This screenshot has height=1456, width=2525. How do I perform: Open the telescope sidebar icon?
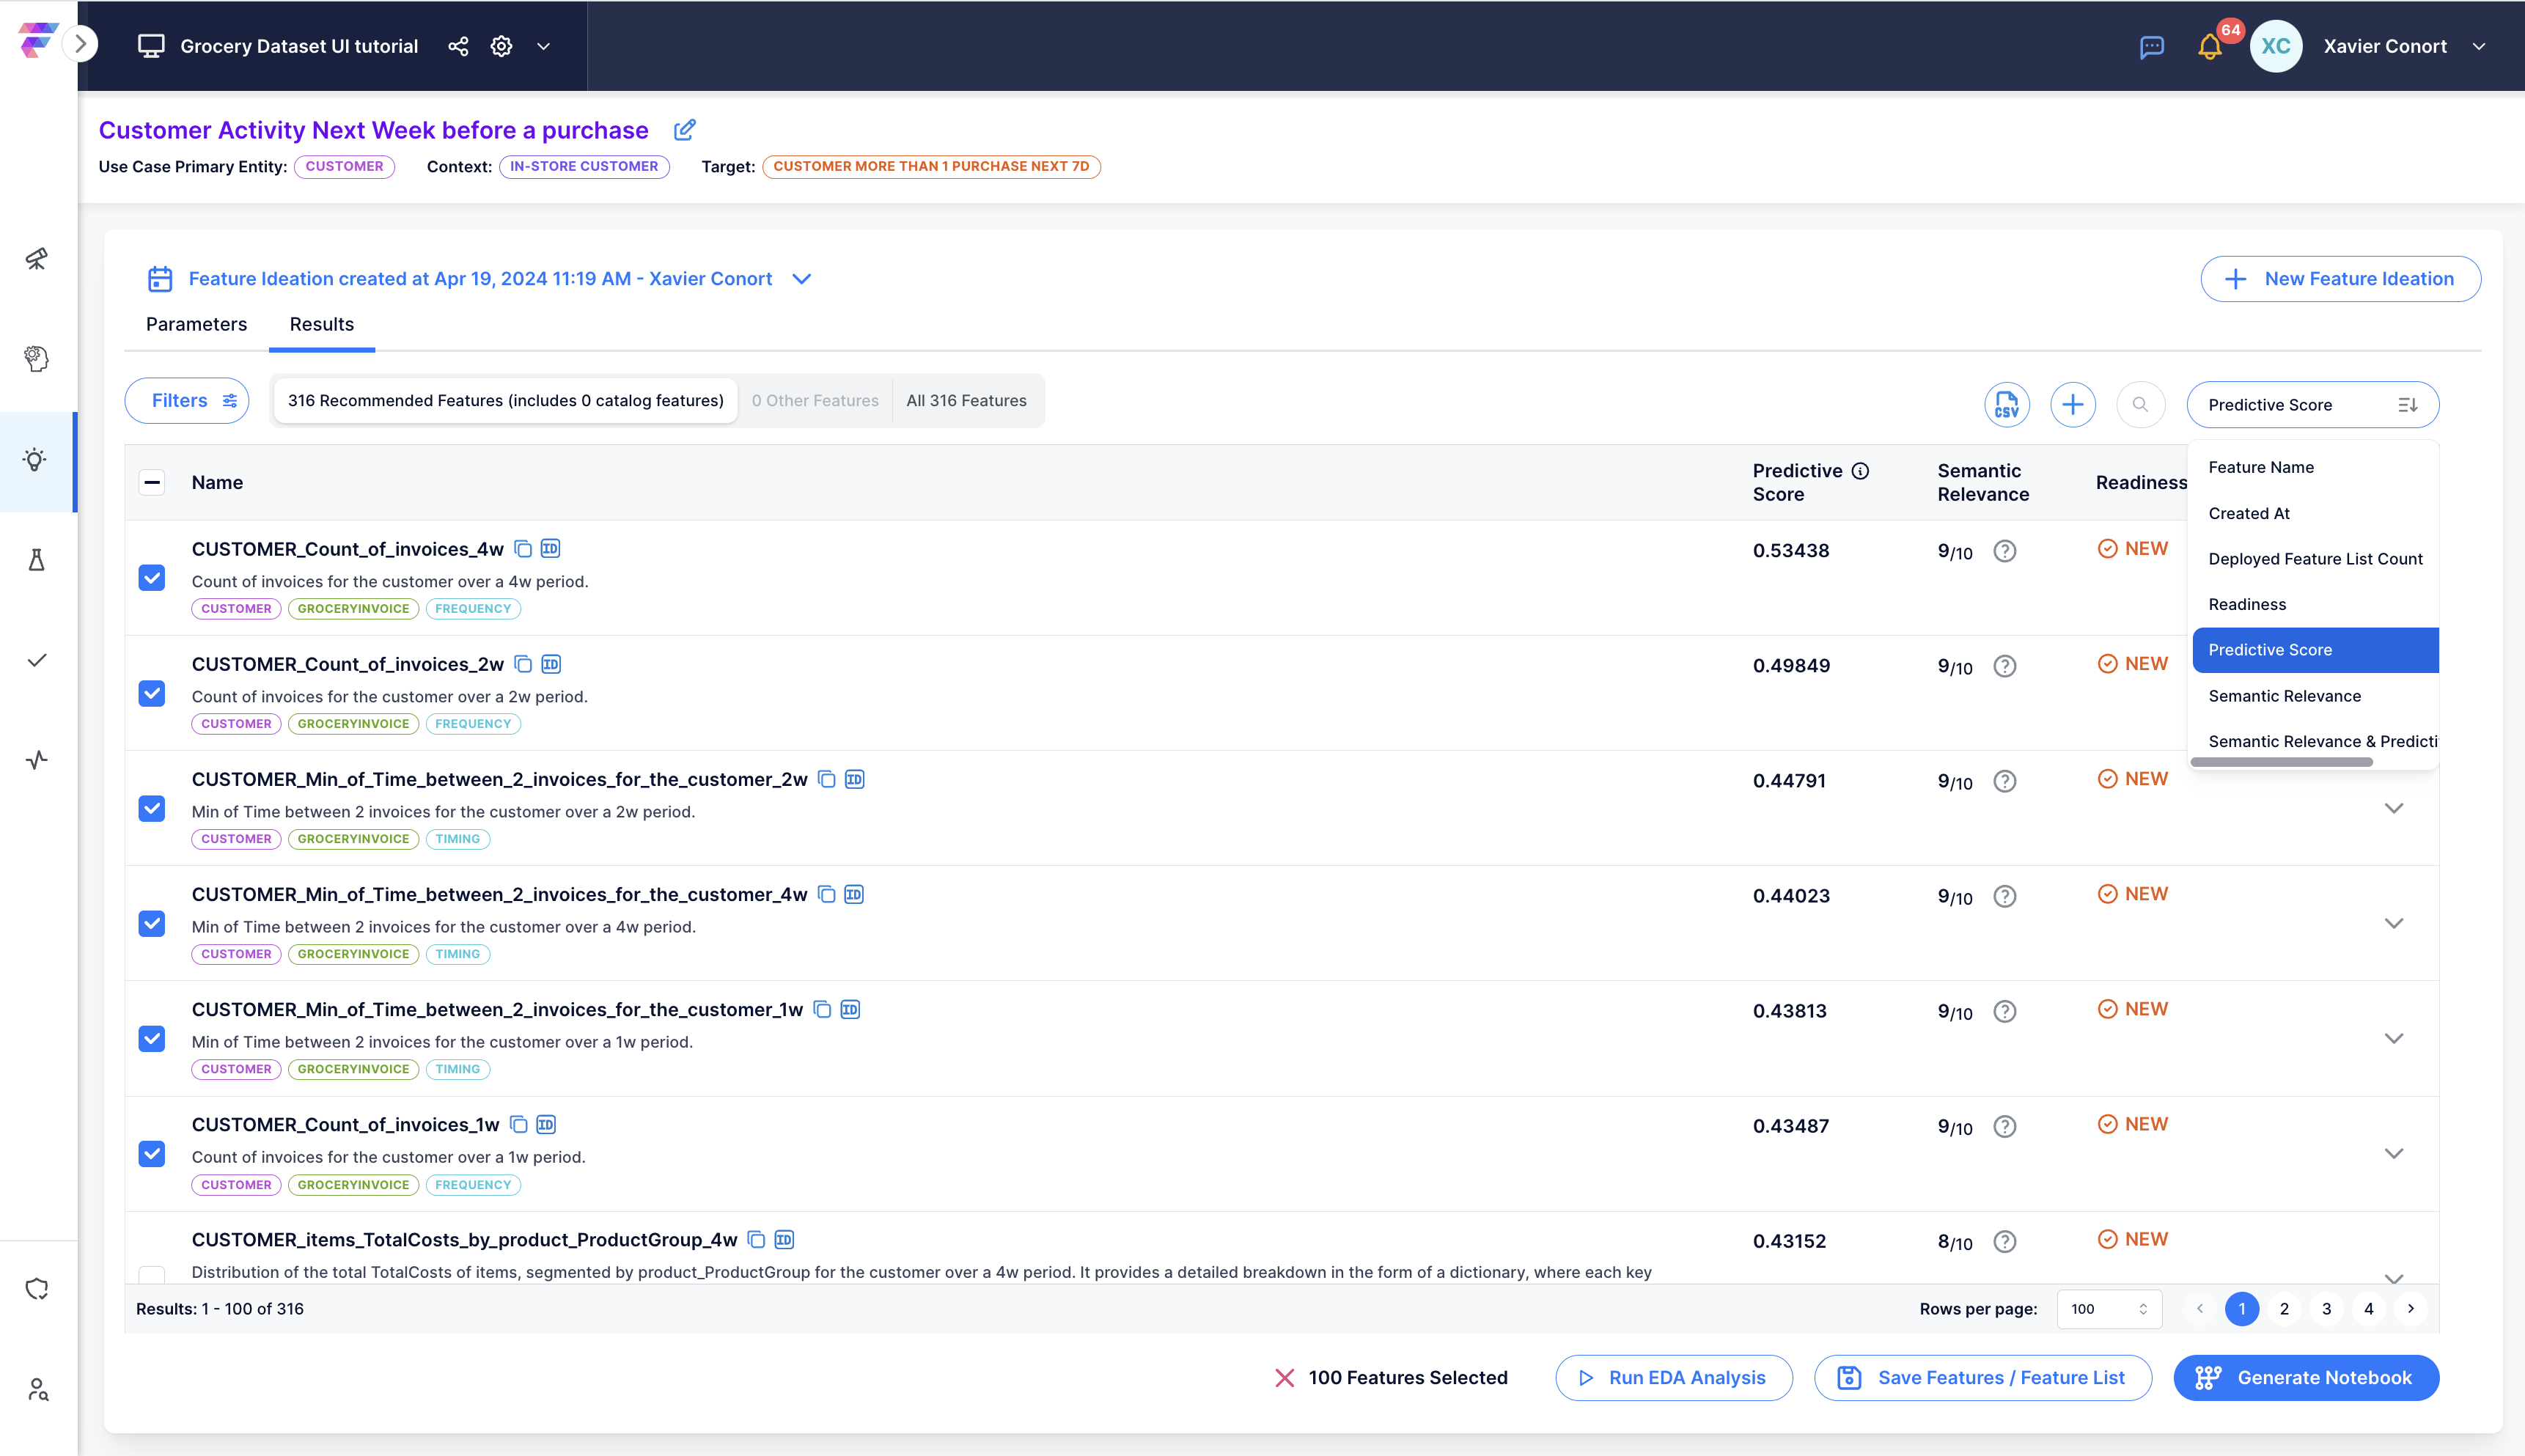37,259
